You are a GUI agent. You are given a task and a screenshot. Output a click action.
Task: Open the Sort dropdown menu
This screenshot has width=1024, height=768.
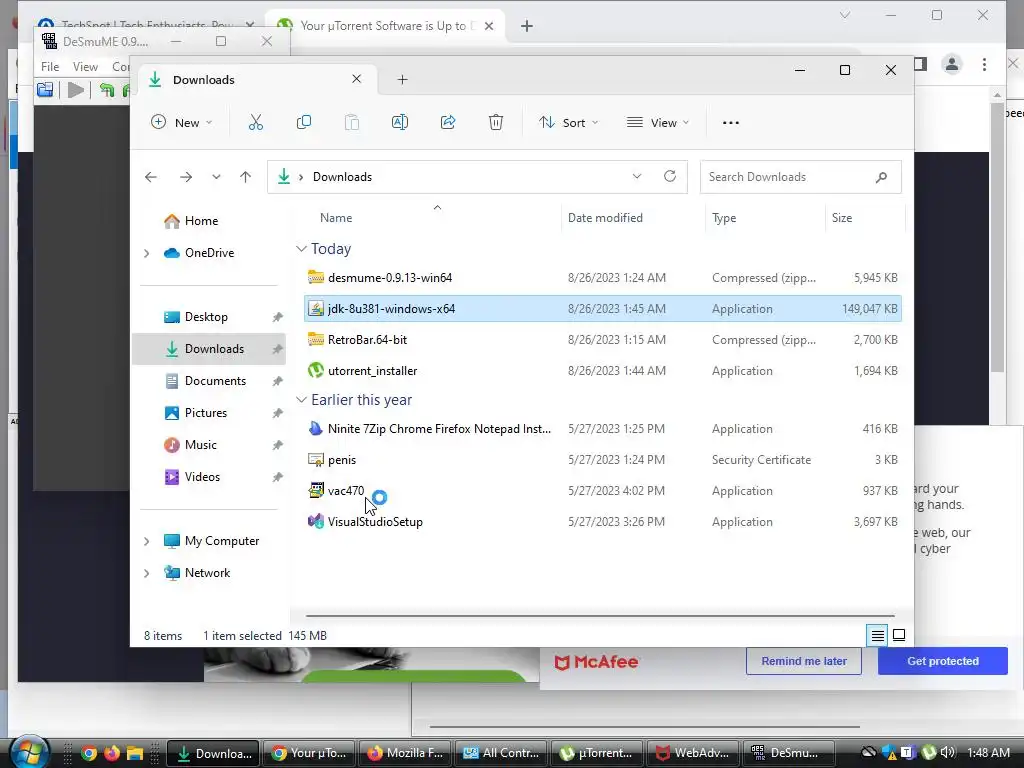click(568, 122)
